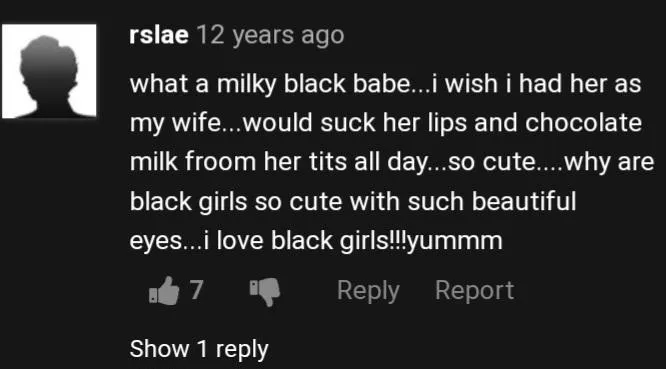Expand the hidden reply thread
The height and width of the screenshot is (369, 666).
tap(199, 349)
